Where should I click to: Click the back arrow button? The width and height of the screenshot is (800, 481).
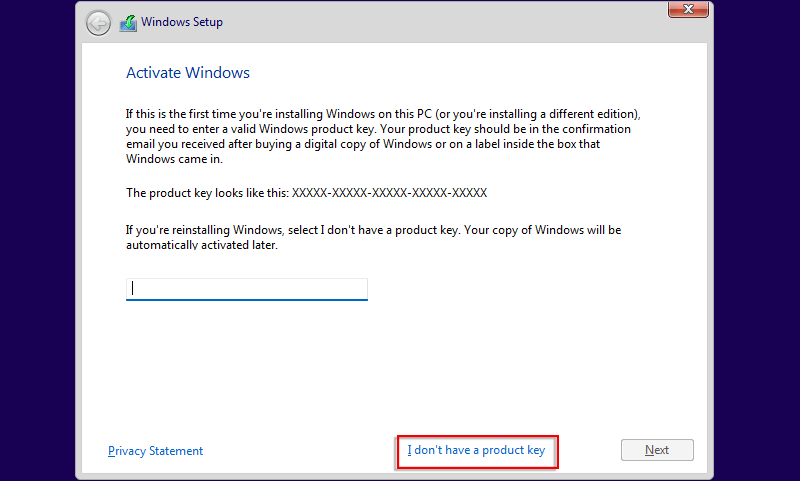coord(98,23)
